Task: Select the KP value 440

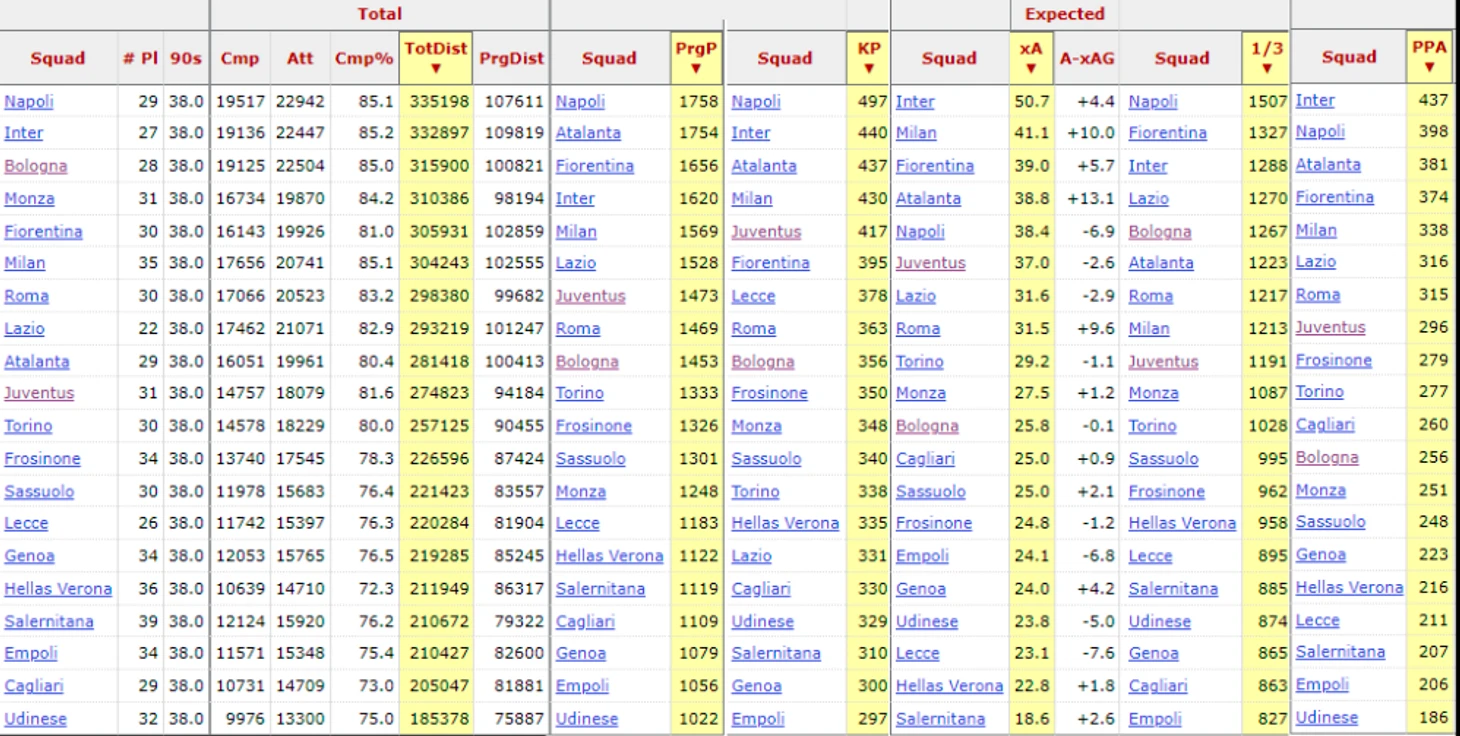Action: (872, 133)
